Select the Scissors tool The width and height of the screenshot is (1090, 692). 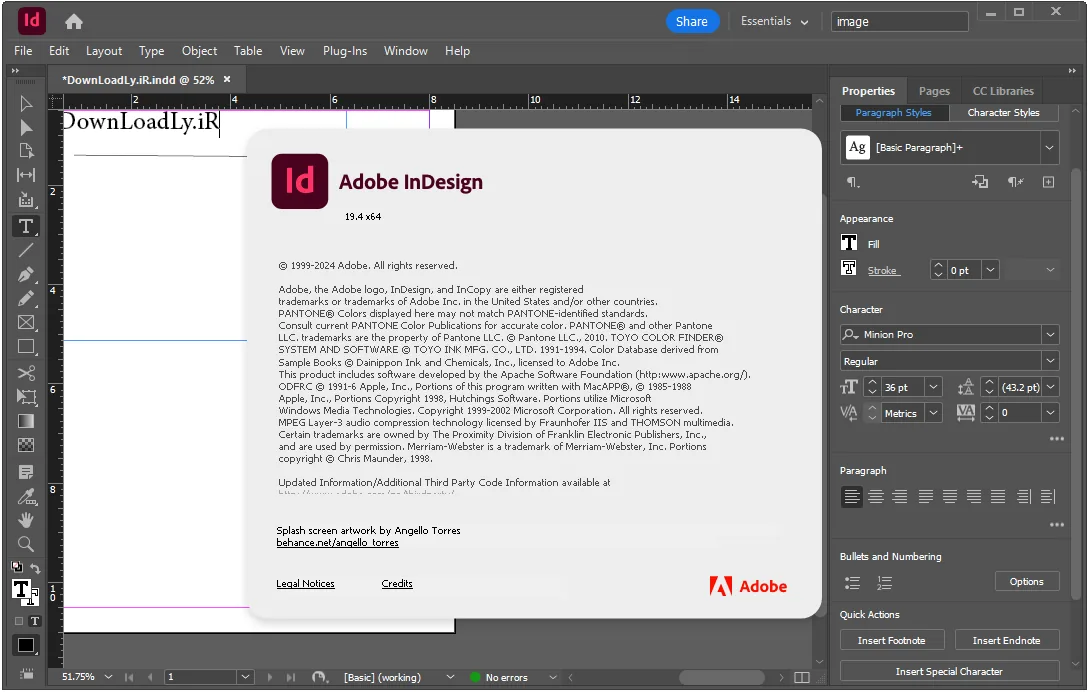pyautogui.click(x=26, y=373)
